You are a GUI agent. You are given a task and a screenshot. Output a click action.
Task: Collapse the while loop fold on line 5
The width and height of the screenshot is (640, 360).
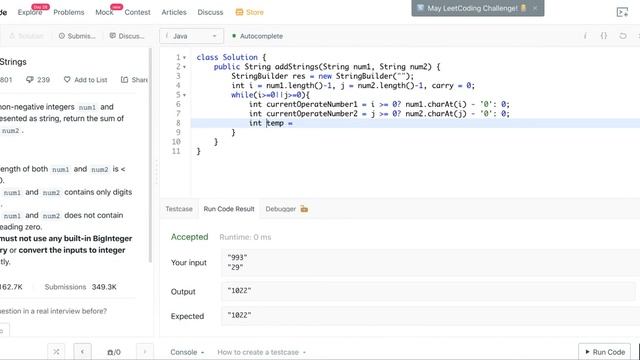[184, 95]
